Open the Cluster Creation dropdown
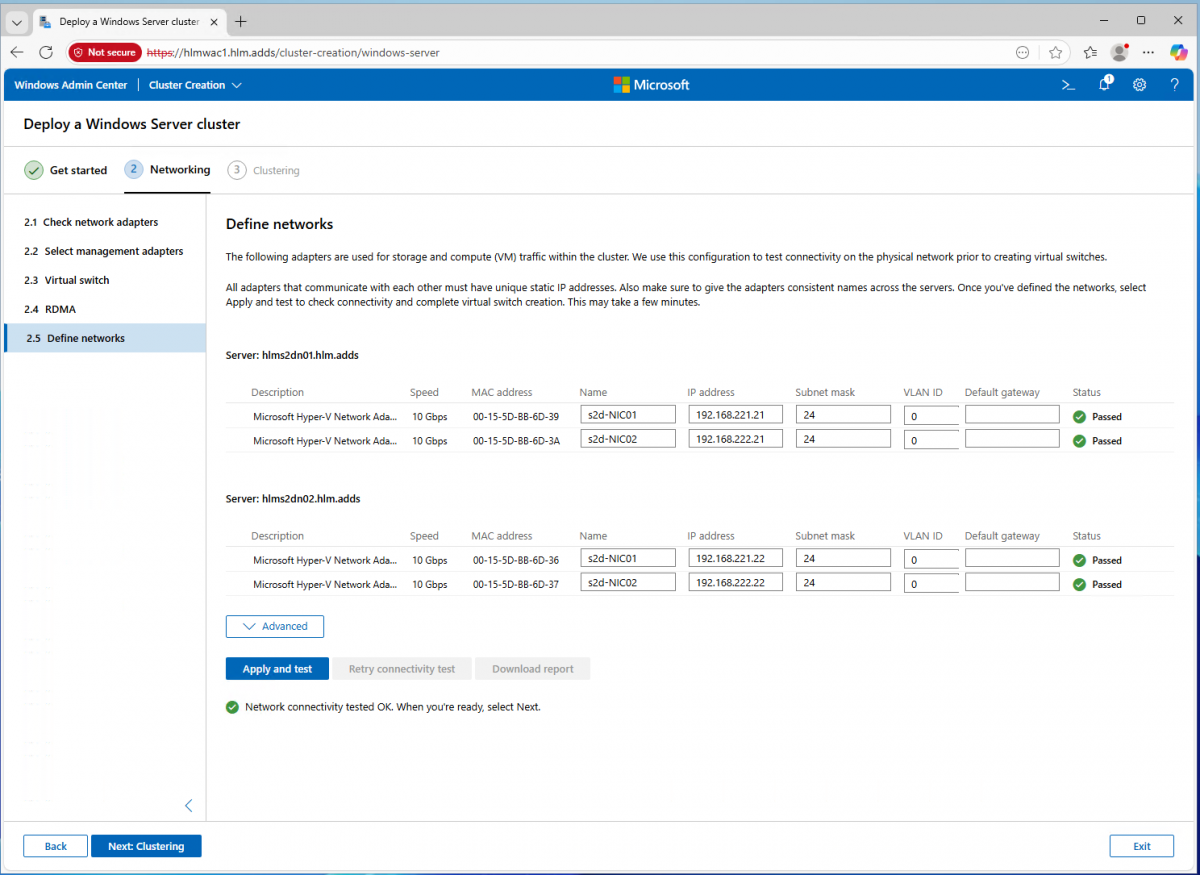Image resolution: width=1200 pixels, height=875 pixels. coord(195,85)
